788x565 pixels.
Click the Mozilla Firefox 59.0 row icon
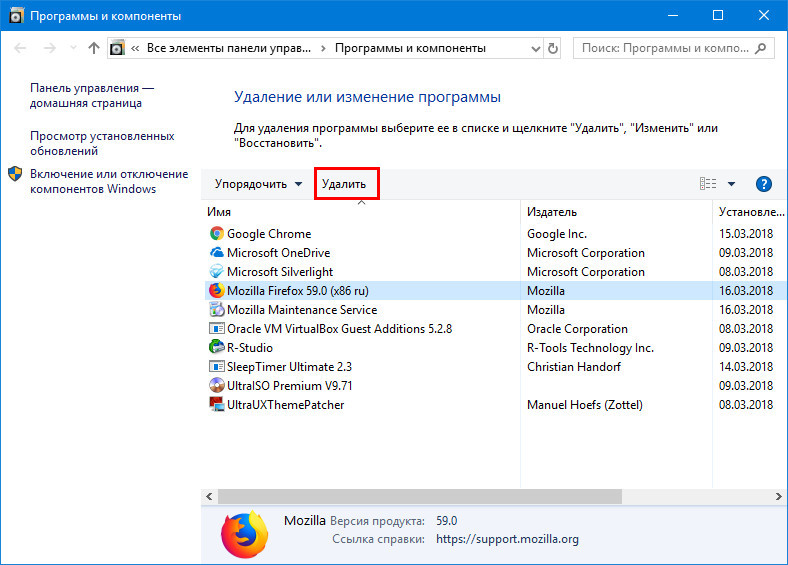[x=217, y=291]
